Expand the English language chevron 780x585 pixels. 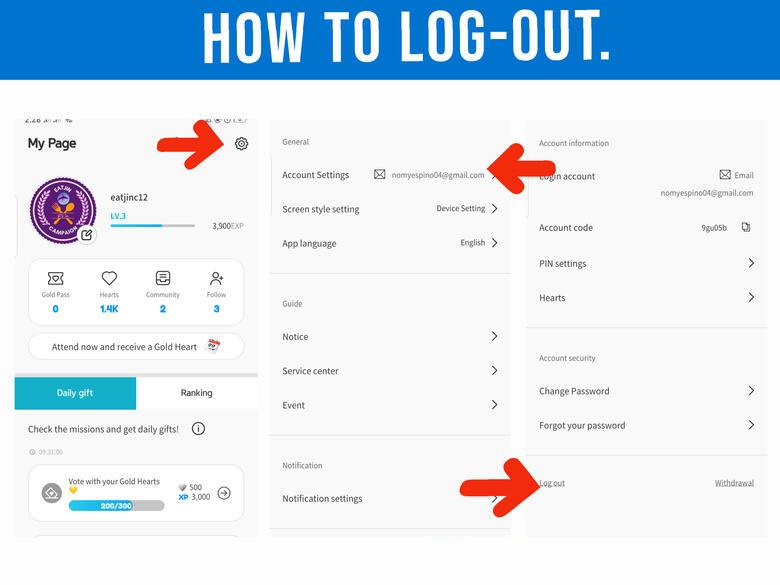click(x=494, y=243)
